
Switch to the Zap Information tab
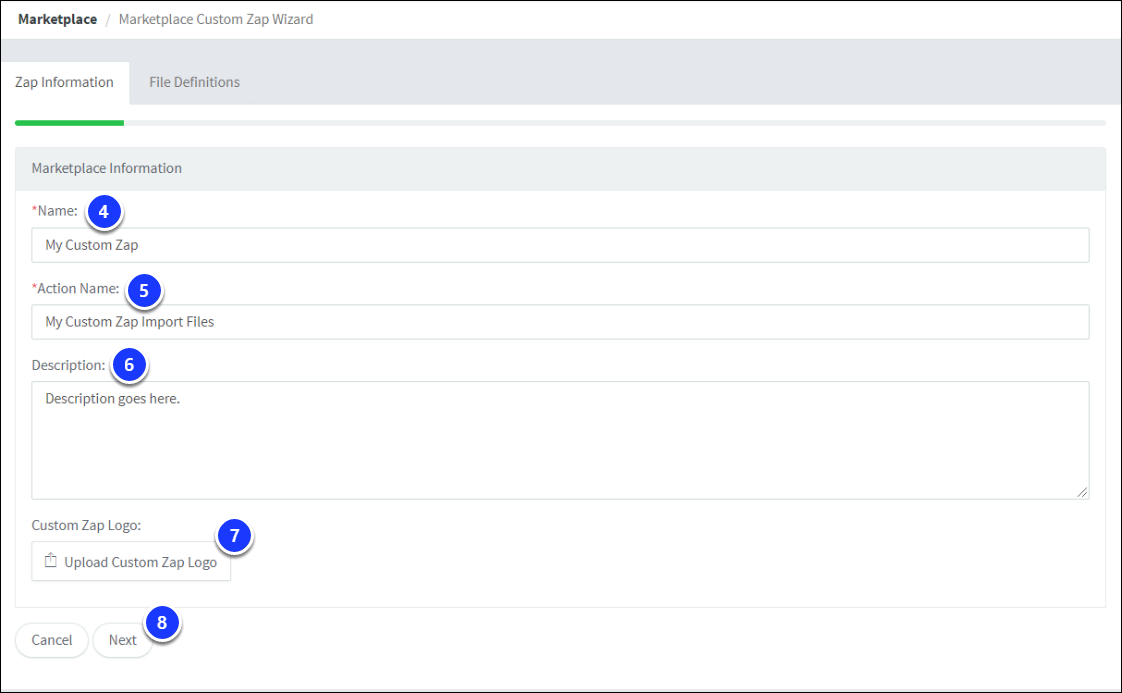64,82
